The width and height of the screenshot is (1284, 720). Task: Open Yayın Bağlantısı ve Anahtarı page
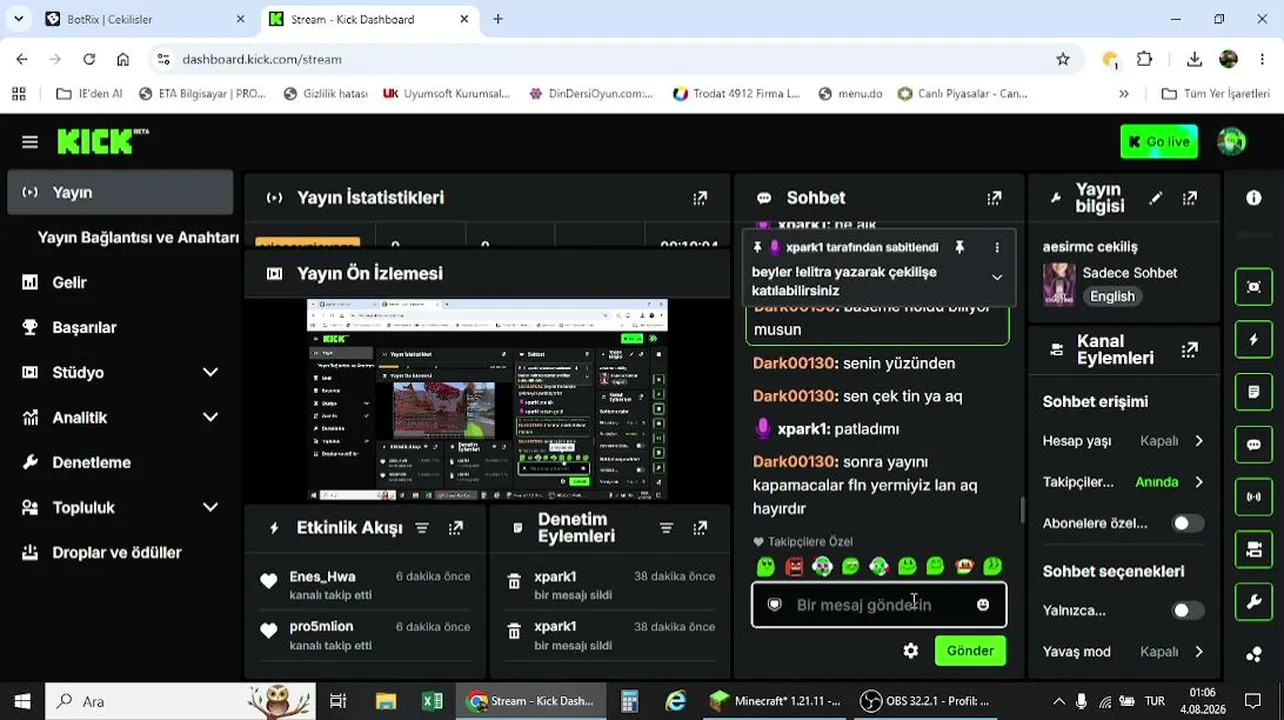138,238
